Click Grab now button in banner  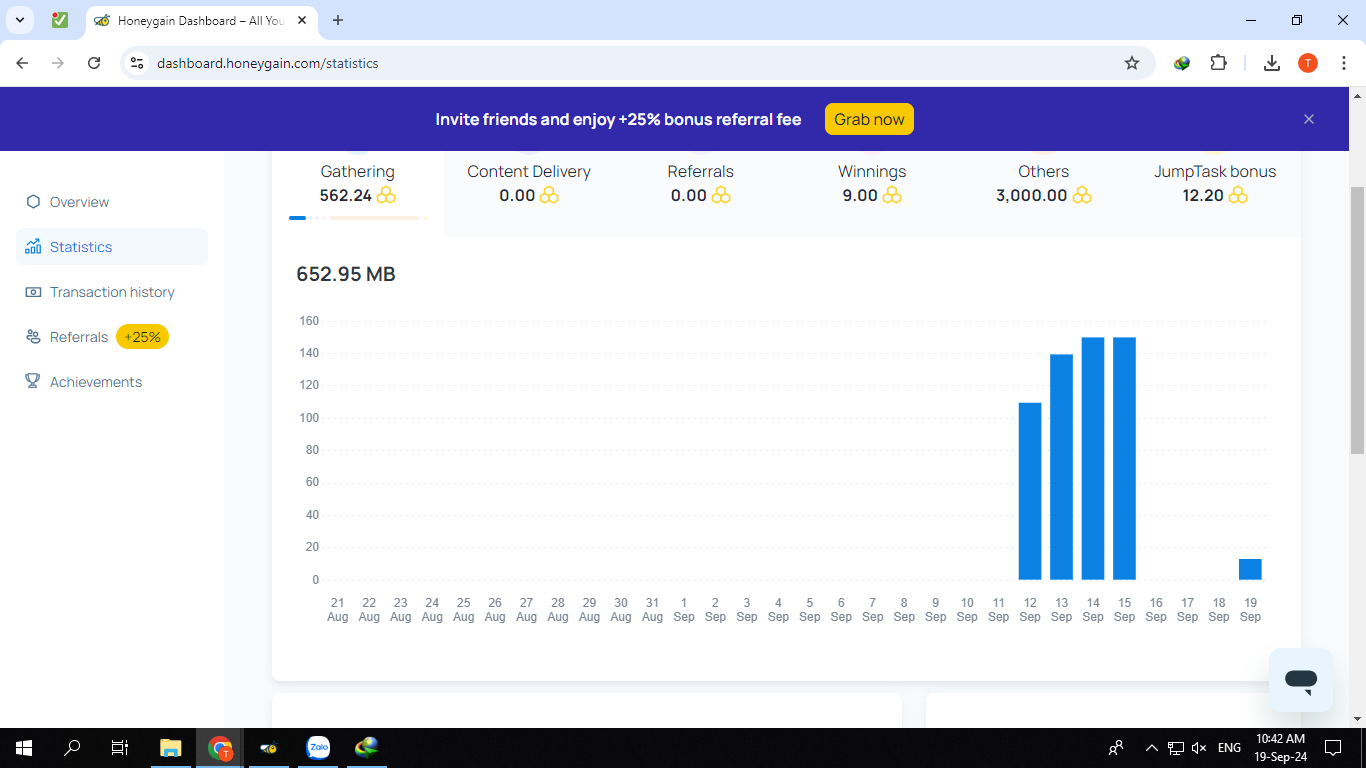(869, 119)
